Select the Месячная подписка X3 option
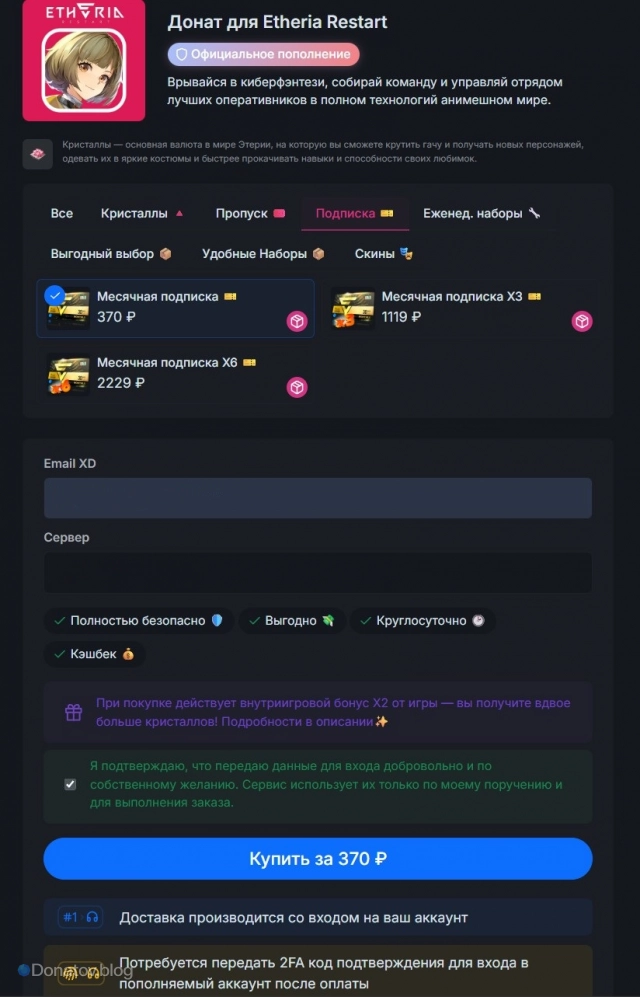Image resolution: width=640 pixels, height=997 pixels. [463, 308]
